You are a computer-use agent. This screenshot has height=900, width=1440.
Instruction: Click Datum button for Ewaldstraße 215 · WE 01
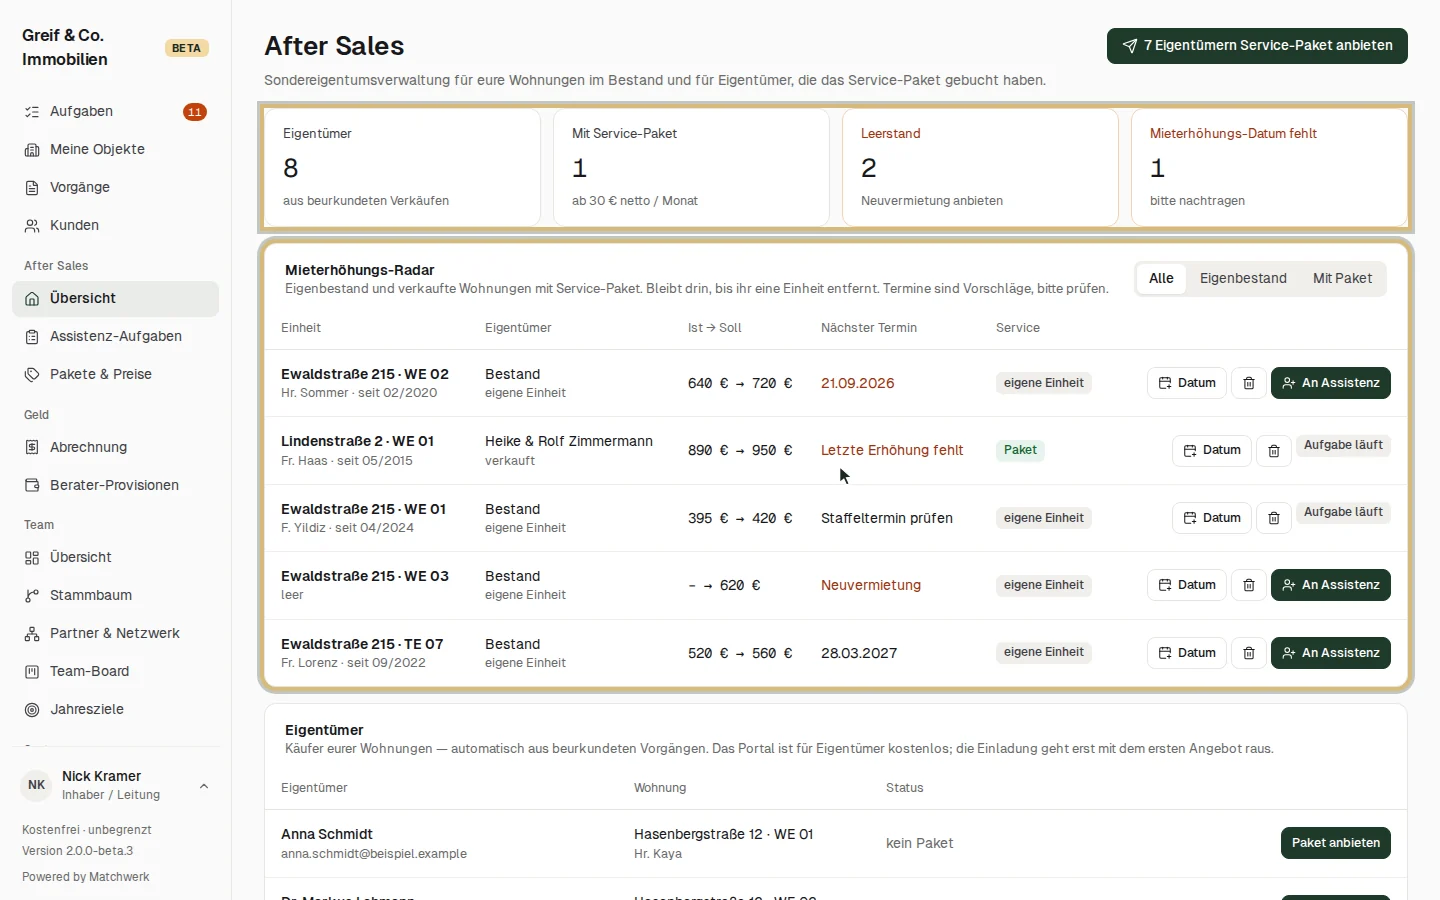(x=1212, y=518)
